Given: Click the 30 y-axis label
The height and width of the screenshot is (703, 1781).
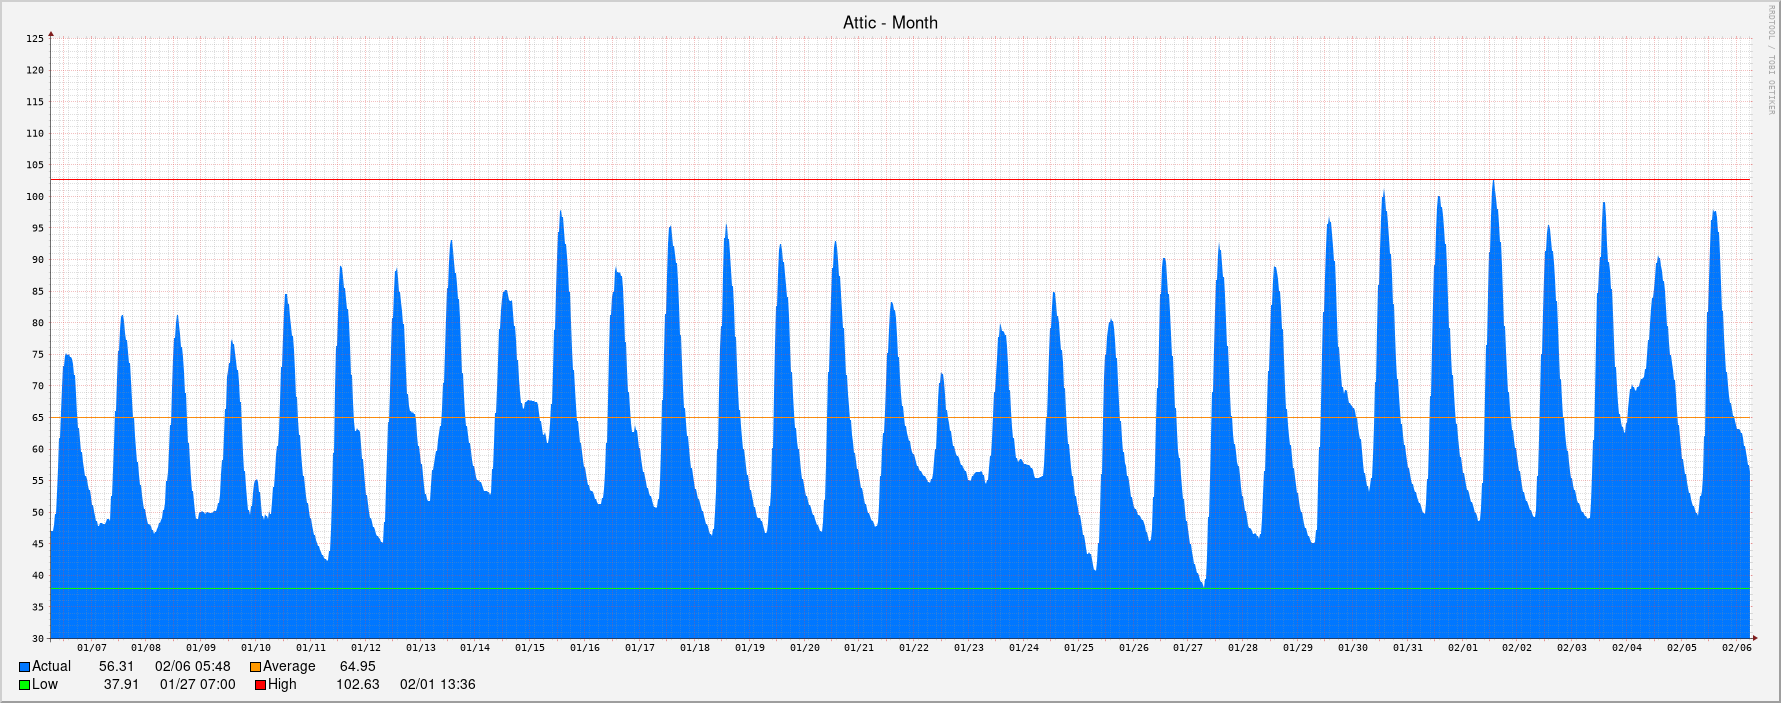Looking at the screenshot, I should (38, 639).
